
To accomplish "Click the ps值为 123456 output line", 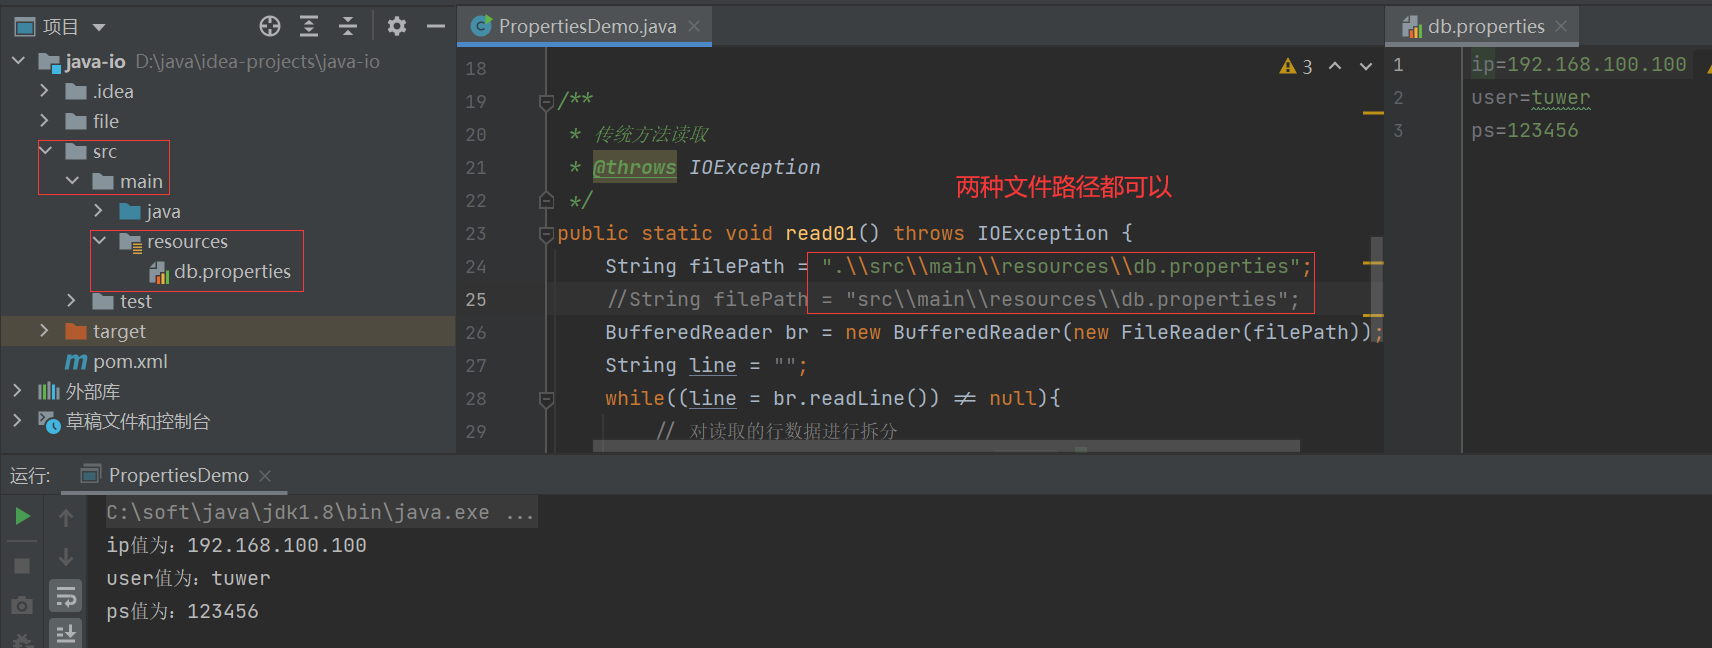I will [x=182, y=611].
